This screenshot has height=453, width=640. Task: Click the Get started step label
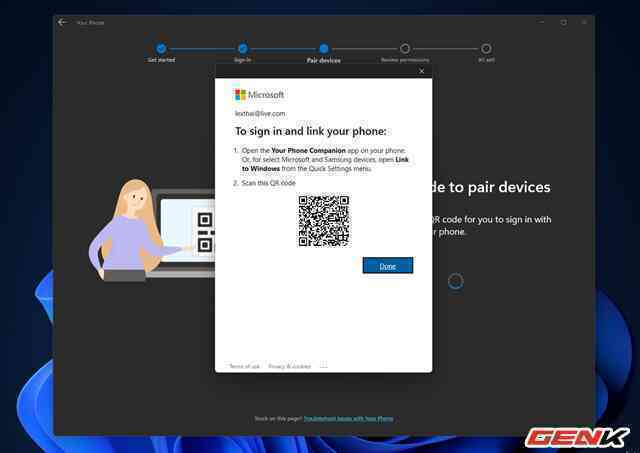(161, 60)
